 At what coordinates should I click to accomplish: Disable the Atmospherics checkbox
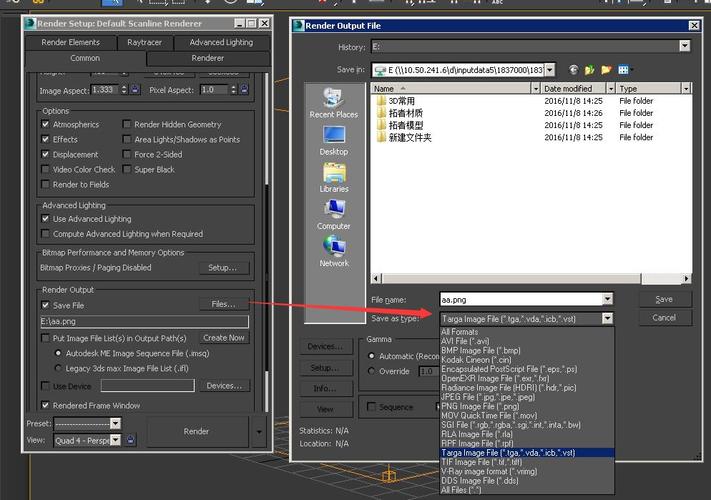(x=45, y=125)
